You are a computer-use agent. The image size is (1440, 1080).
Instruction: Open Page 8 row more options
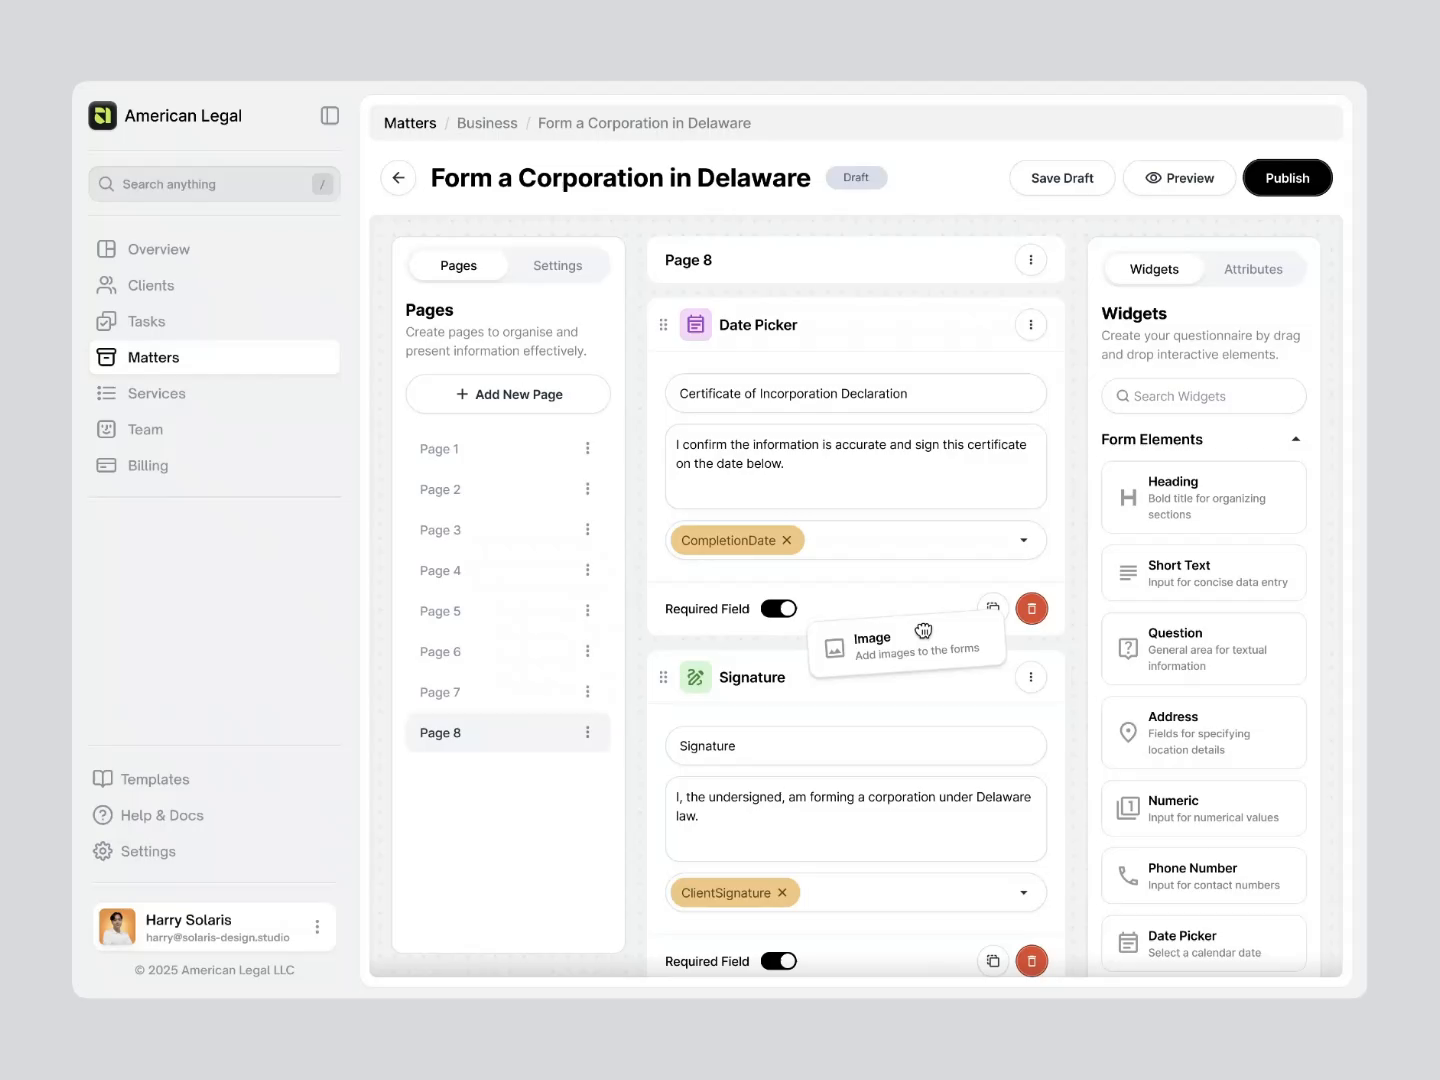[588, 733]
